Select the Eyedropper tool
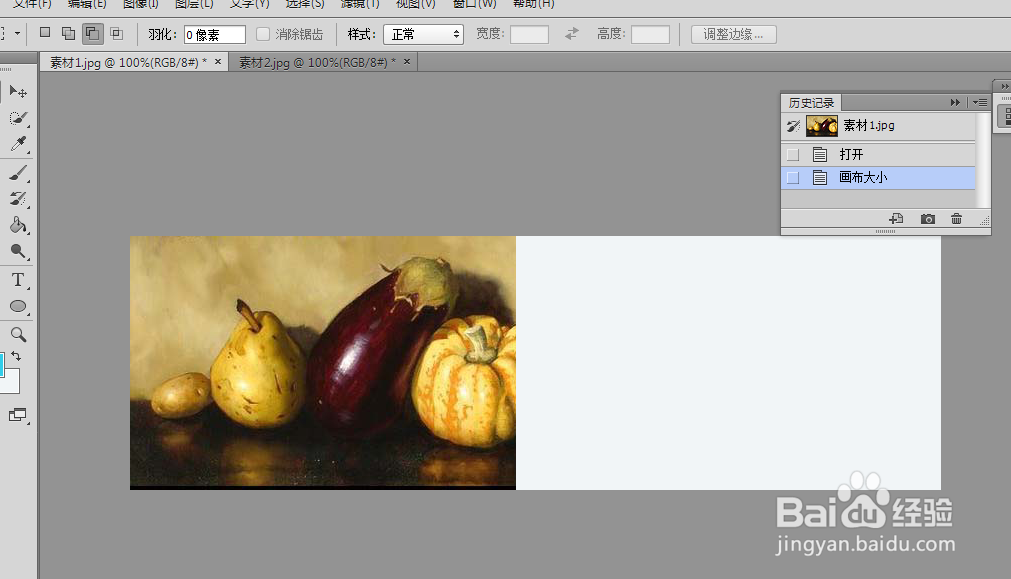Image resolution: width=1011 pixels, height=579 pixels. coord(18,144)
